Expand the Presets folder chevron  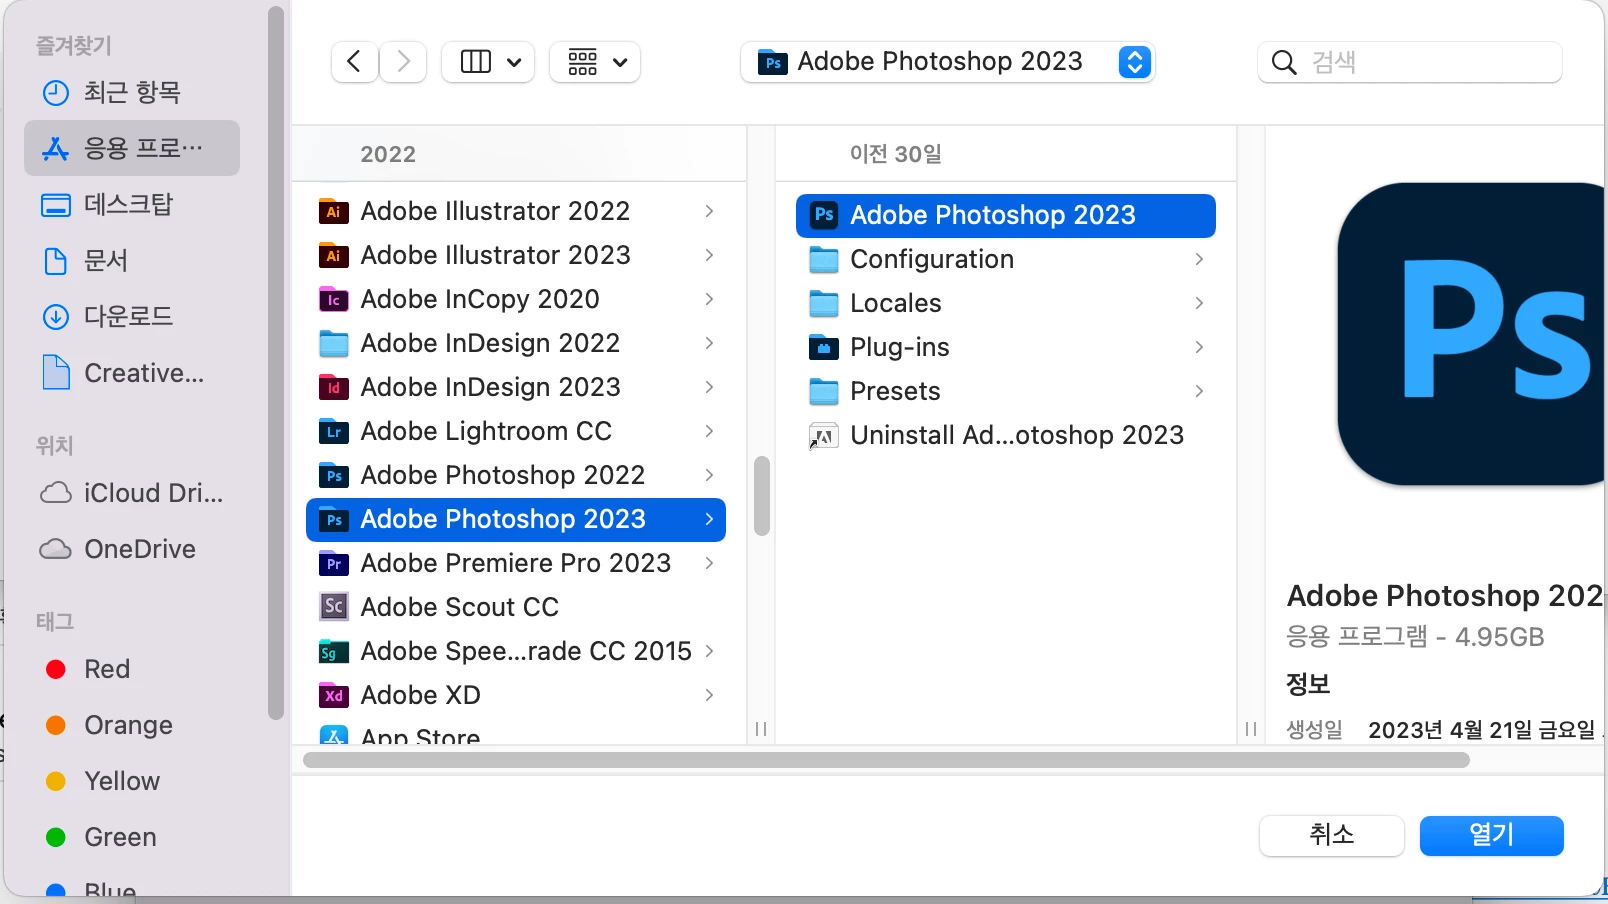pyautogui.click(x=1199, y=391)
